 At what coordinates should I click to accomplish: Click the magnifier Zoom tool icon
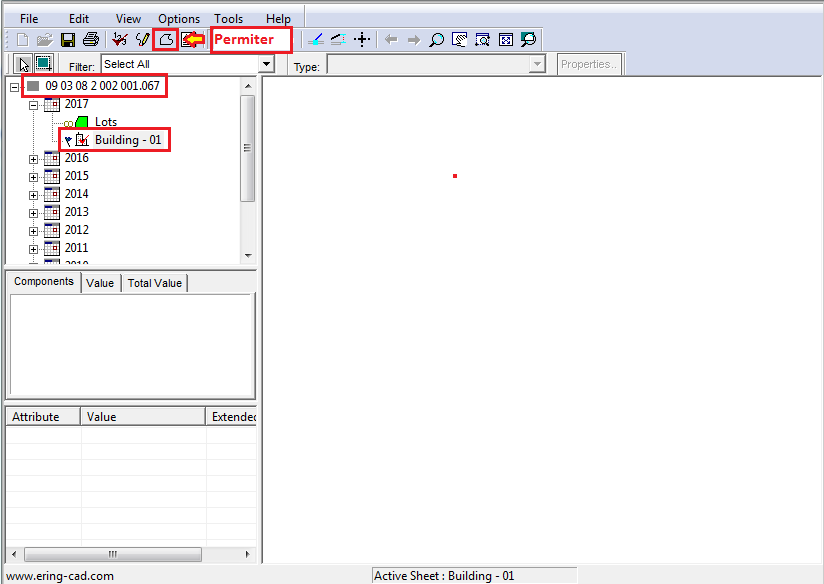436,40
